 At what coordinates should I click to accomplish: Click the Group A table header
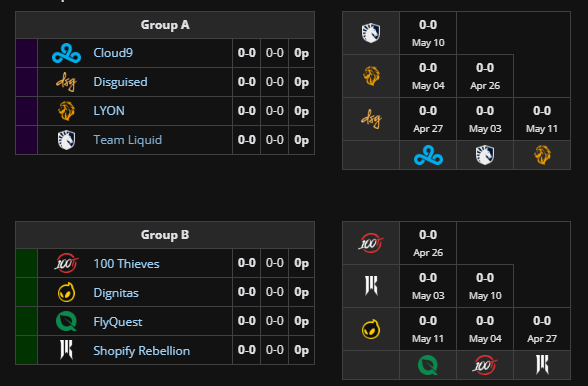point(165,25)
